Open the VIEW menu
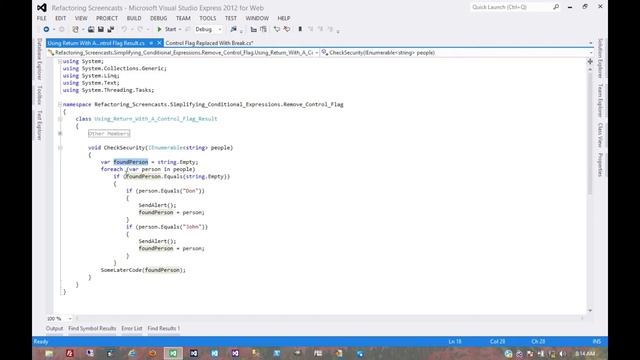The height and width of the screenshot is (360, 640). click(81, 18)
